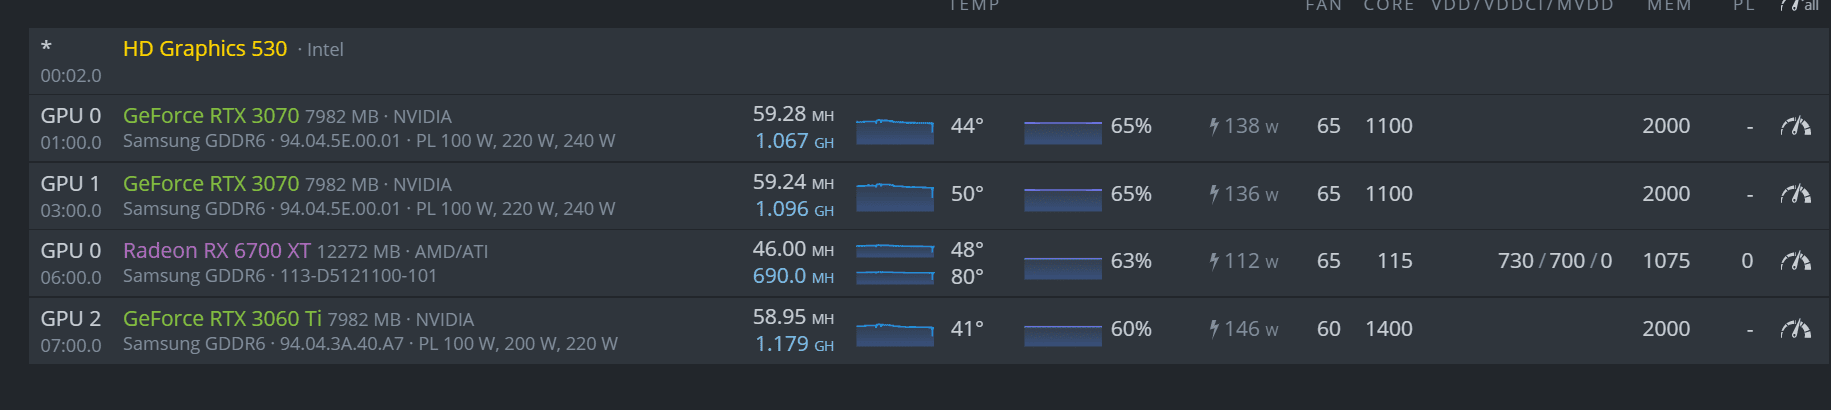Select the GeForce RTX 3060 Ti name
Image resolution: width=1831 pixels, height=410 pixels.
(x=222, y=319)
